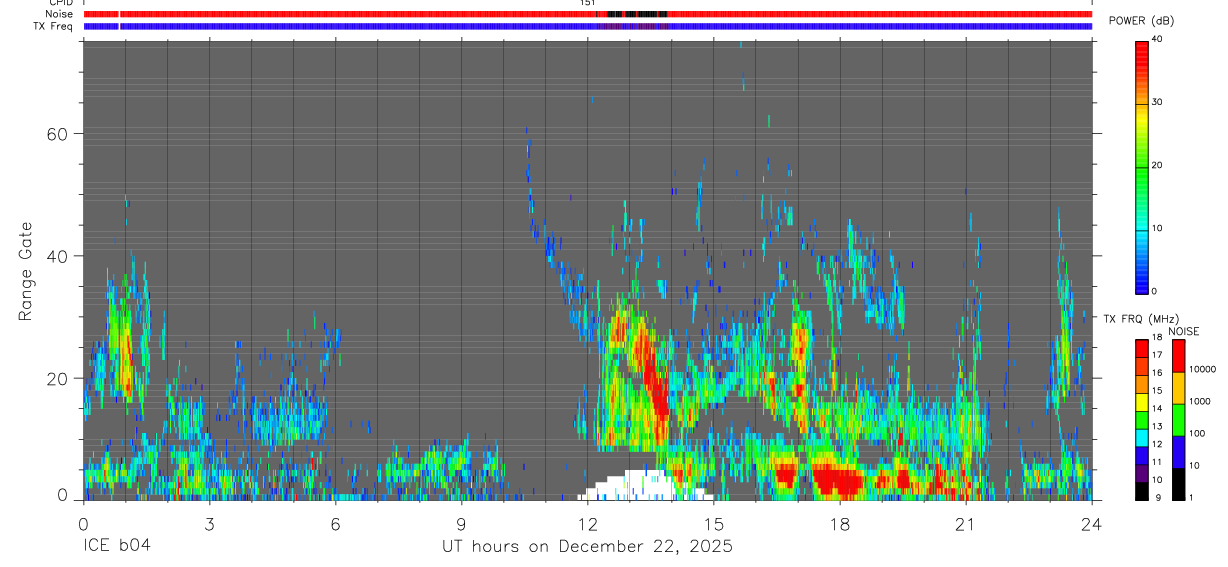Click the 13 label on TX FRQ scale

point(1157,426)
